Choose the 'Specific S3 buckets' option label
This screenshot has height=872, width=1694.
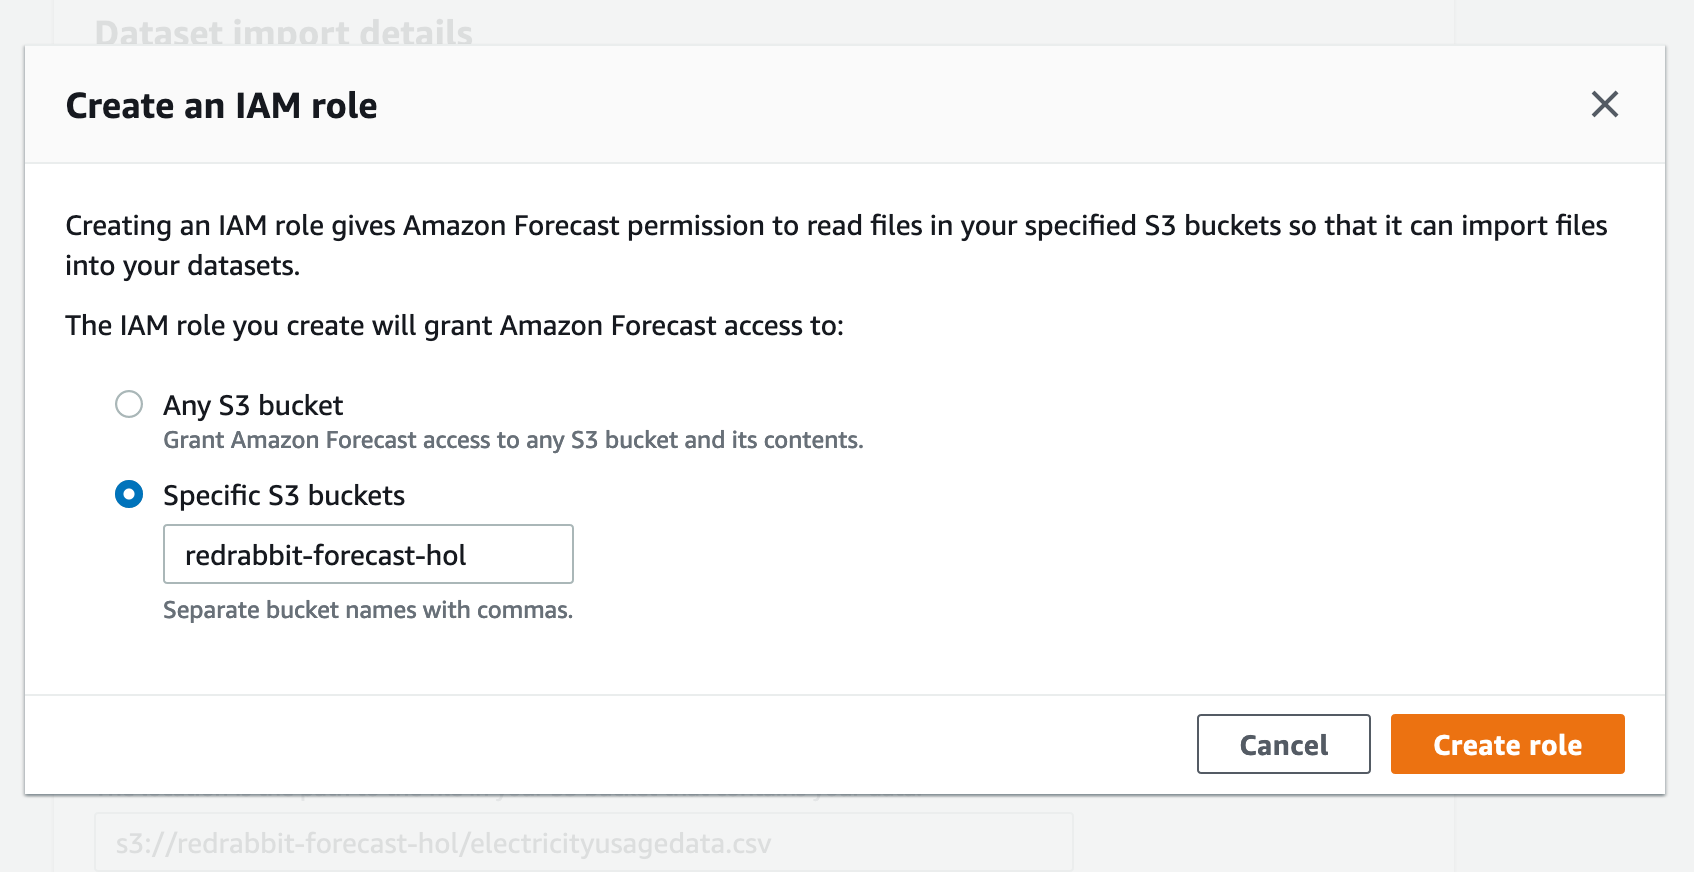tap(284, 495)
